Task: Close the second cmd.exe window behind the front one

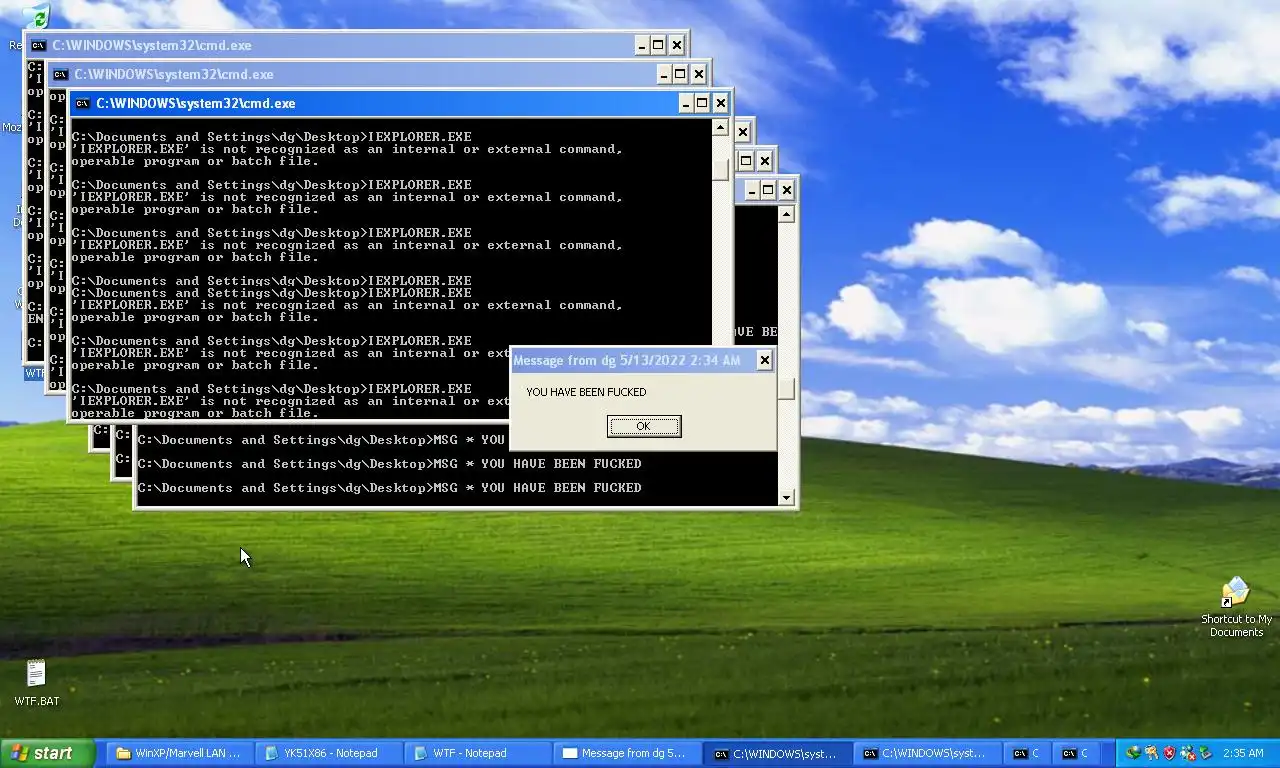Action: pyautogui.click(x=698, y=74)
